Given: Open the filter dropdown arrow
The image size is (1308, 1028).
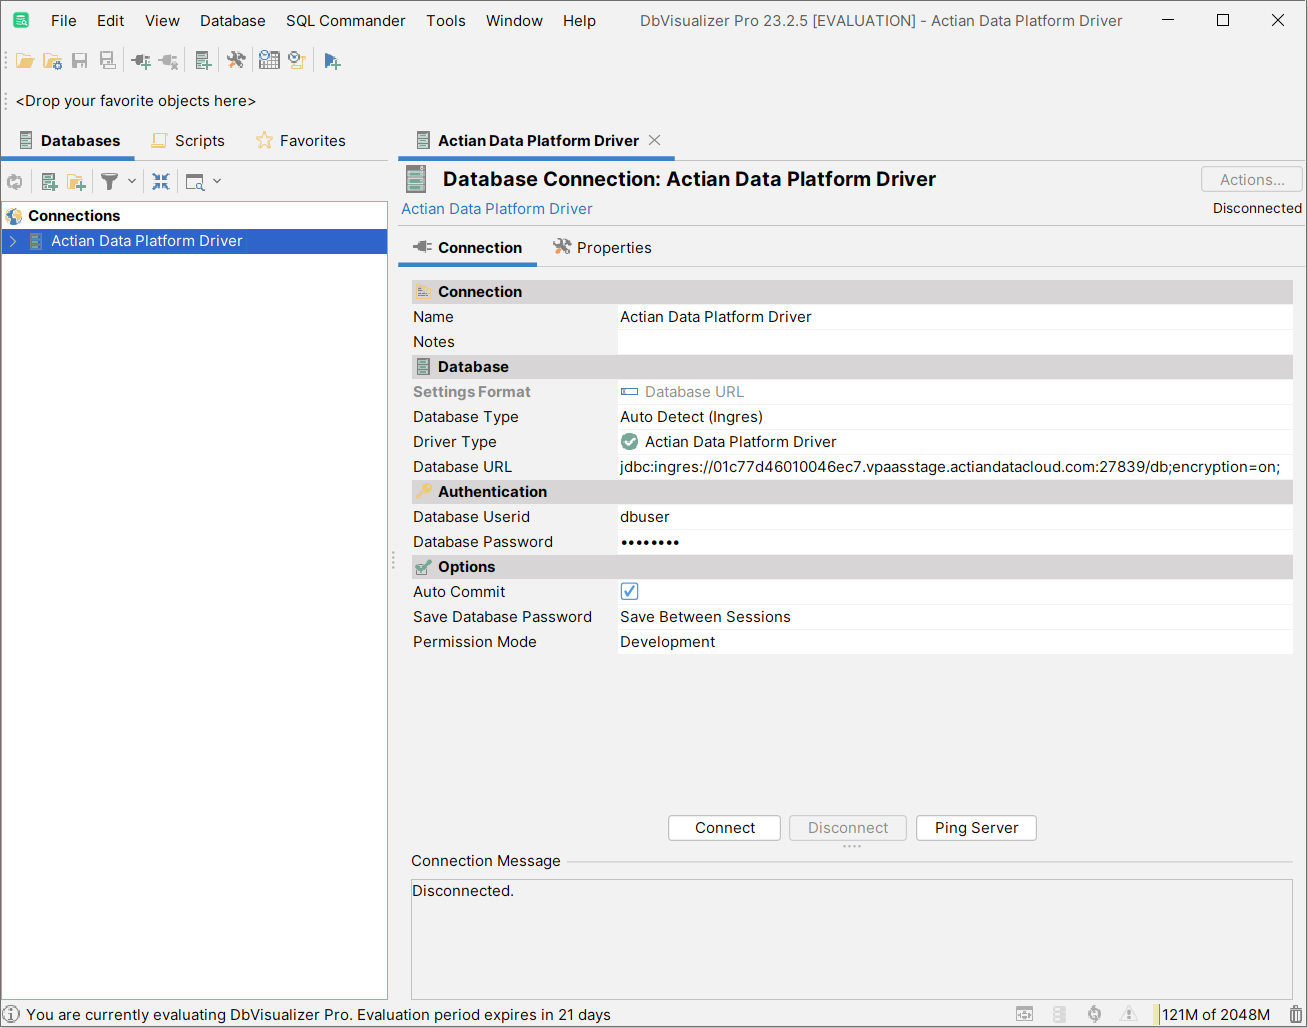Looking at the screenshot, I should tap(132, 182).
